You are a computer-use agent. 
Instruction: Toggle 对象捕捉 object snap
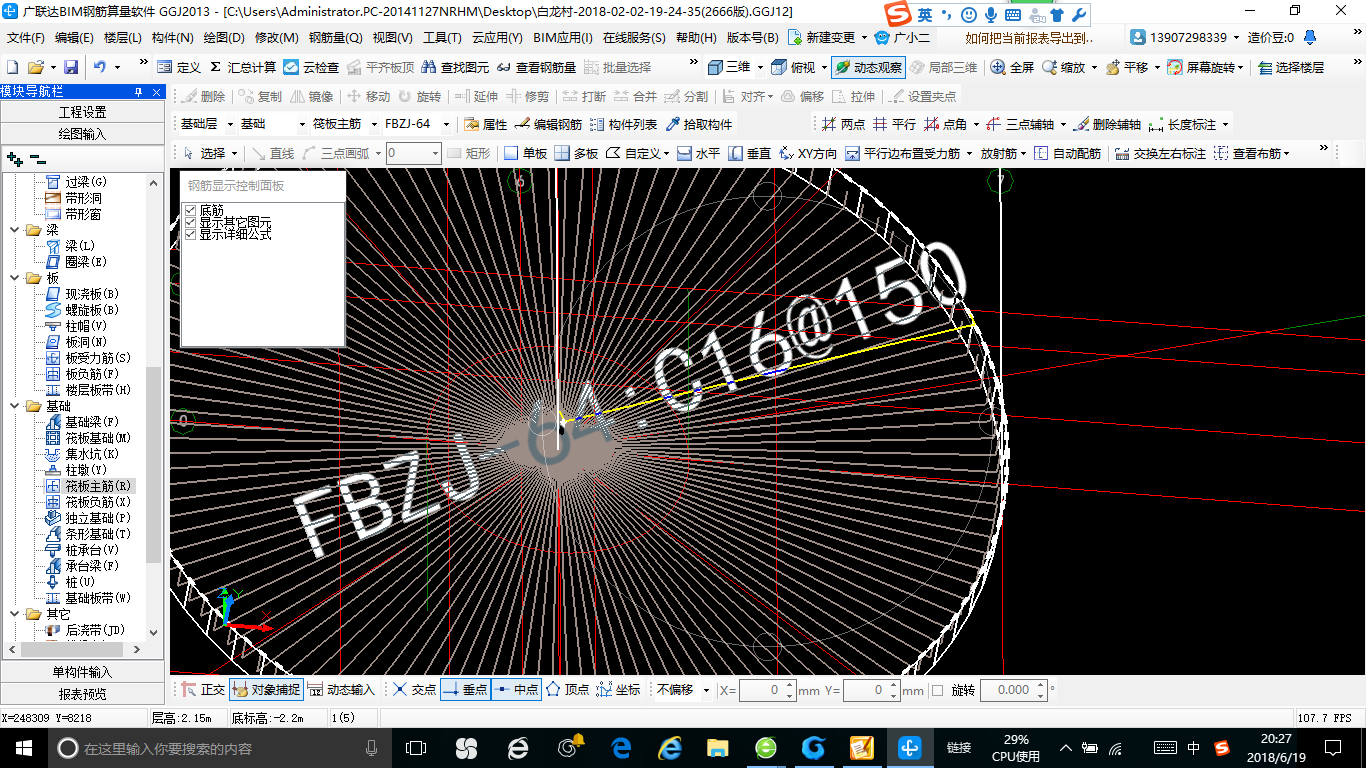click(x=266, y=690)
